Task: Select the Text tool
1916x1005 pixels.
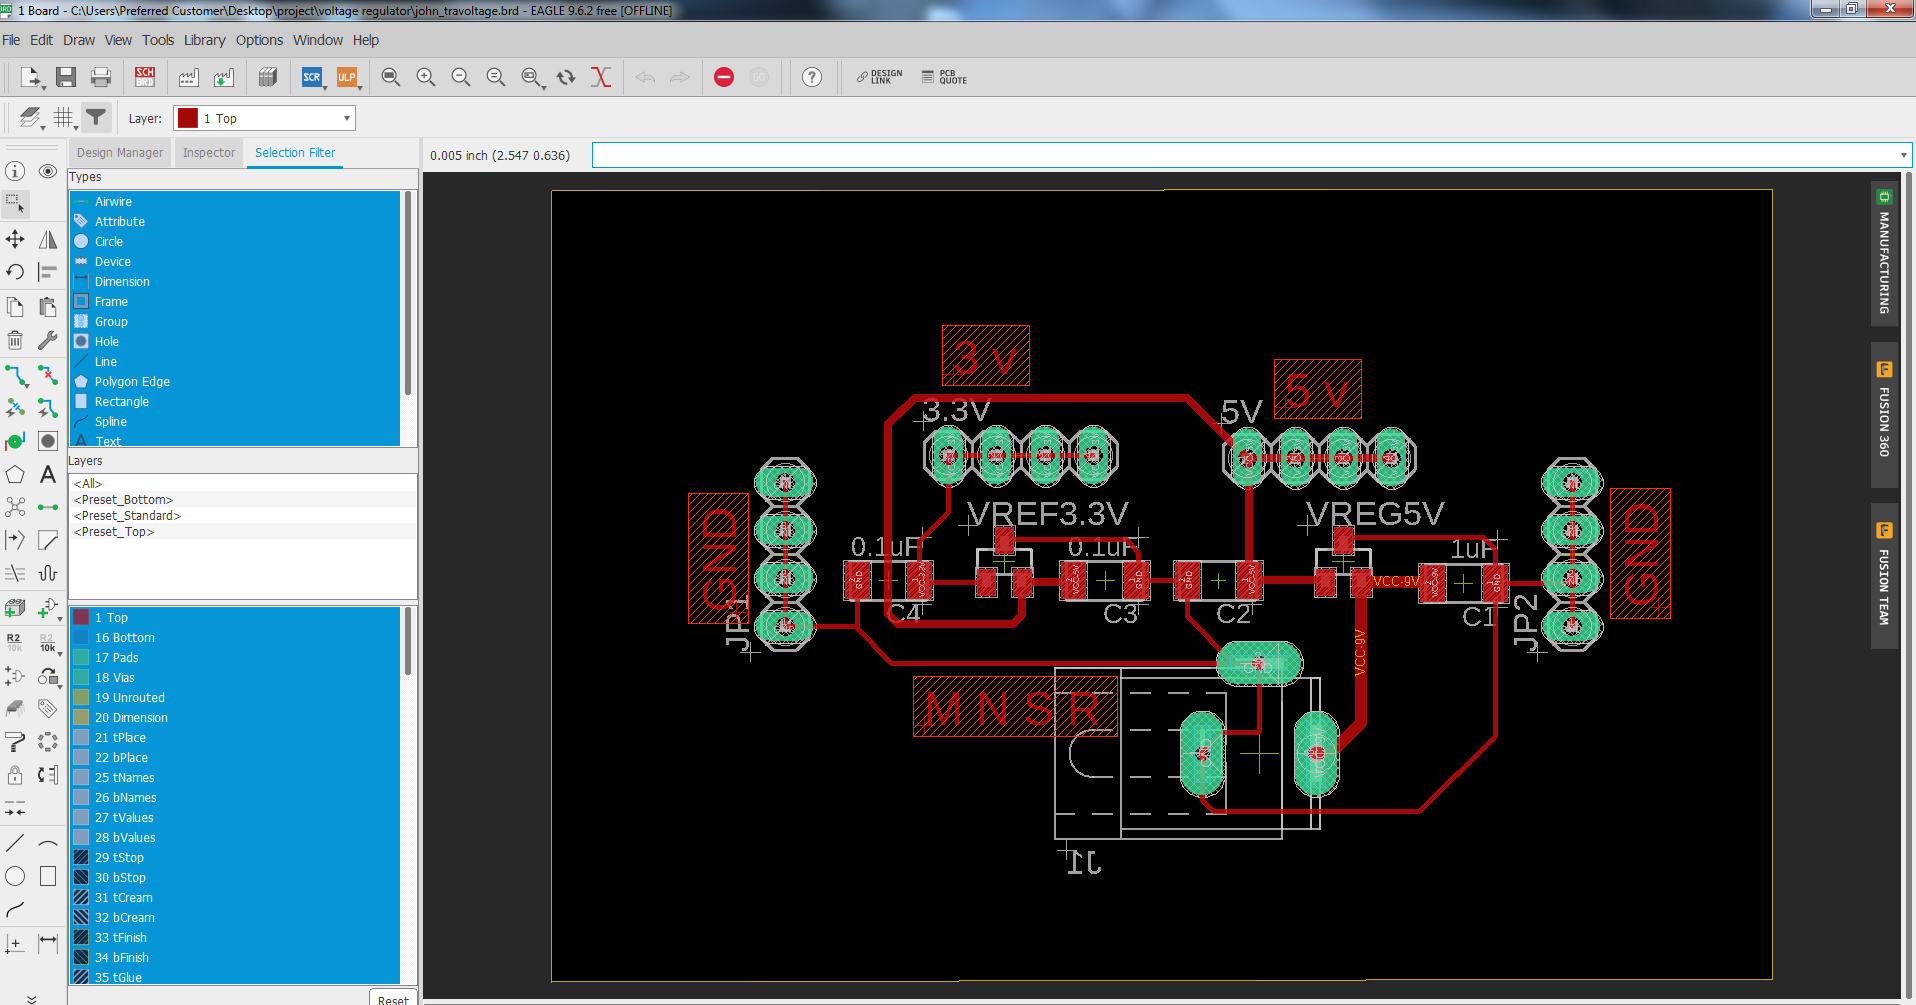Action: click(x=47, y=474)
